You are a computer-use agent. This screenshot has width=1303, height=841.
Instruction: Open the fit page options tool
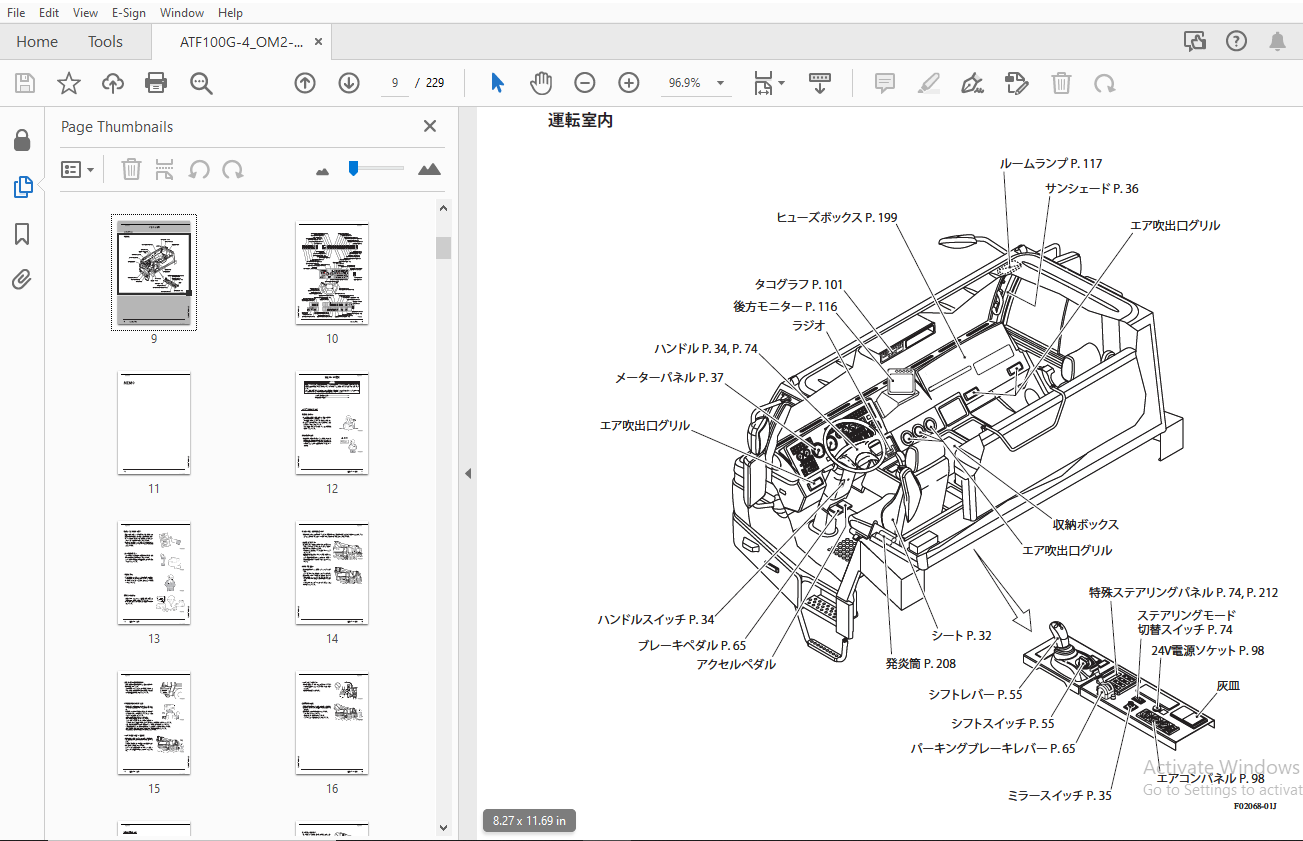tap(768, 83)
